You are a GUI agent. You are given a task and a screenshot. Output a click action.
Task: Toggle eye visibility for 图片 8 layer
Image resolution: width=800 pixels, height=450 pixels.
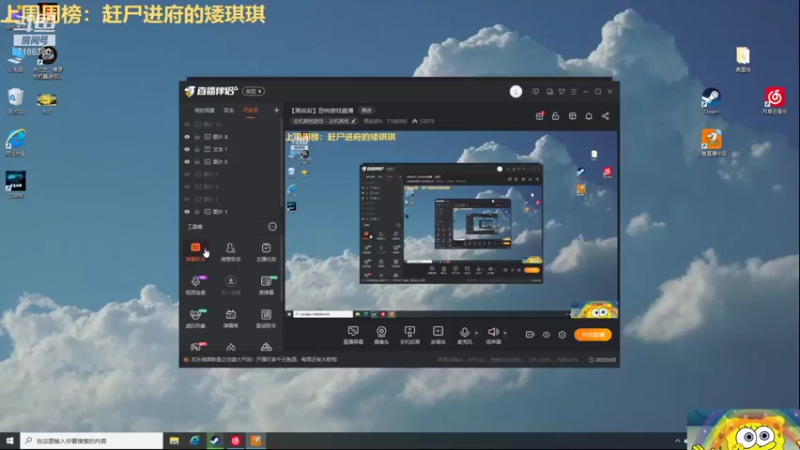[x=187, y=137]
